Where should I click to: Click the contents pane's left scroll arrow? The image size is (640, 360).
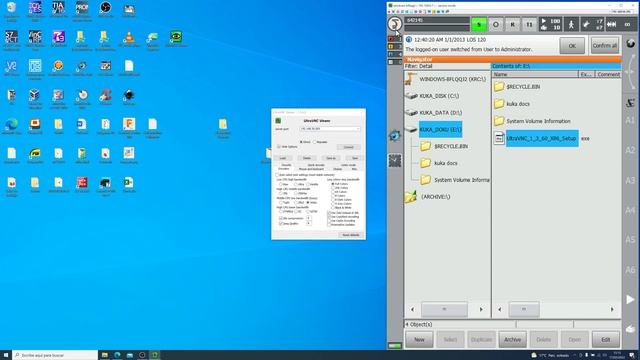pos(500,309)
